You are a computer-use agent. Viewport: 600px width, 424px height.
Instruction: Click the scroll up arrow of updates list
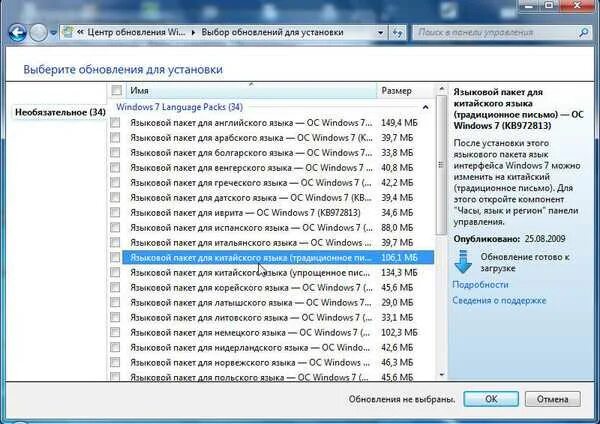point(442,89)
